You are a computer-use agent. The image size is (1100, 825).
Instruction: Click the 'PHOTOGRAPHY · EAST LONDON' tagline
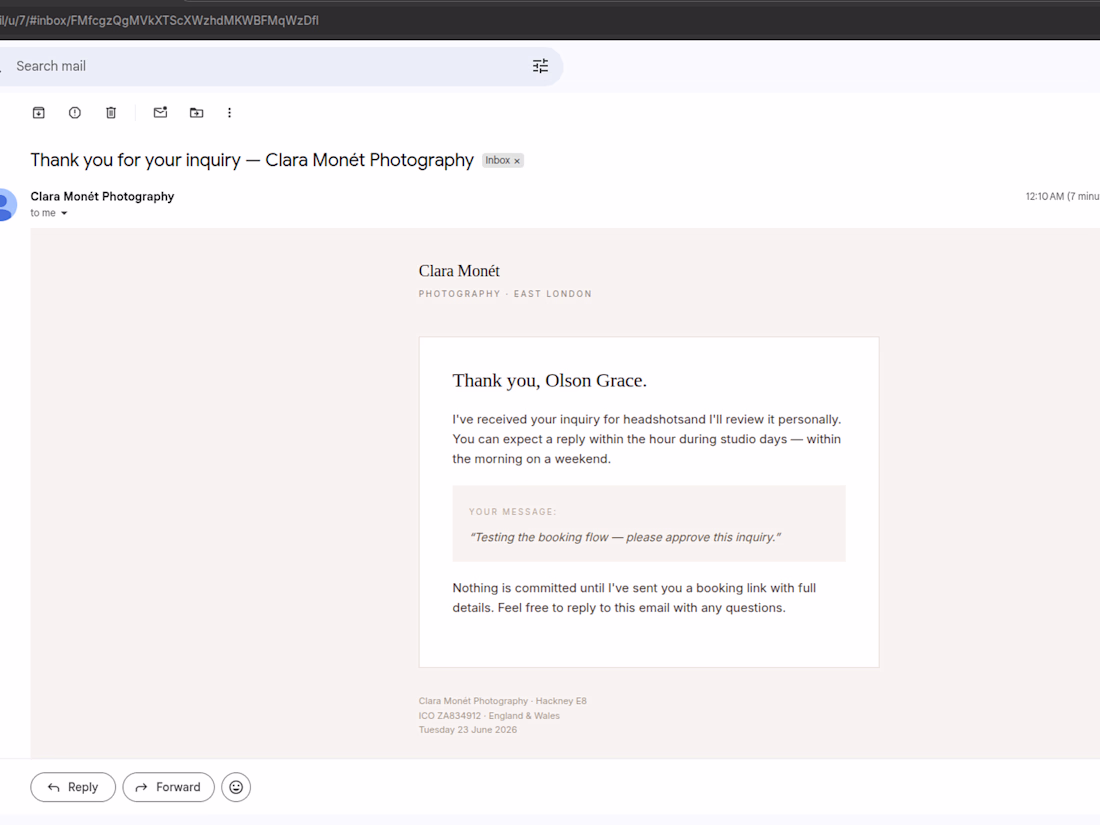(505, 294)
